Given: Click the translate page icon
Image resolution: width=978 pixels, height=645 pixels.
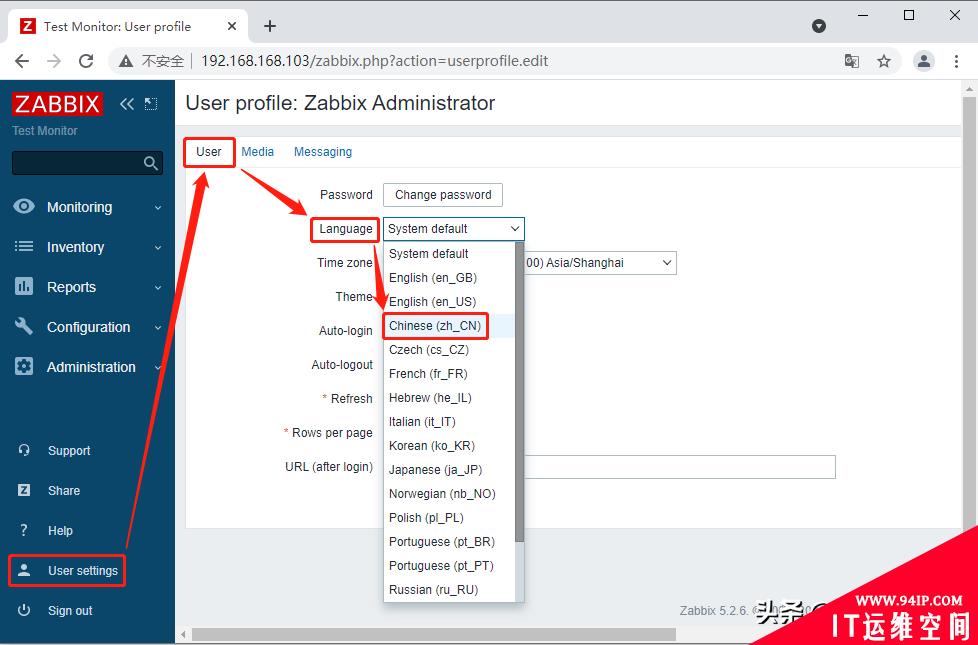Looking at the screenshot, I should [x=851, y=61].
